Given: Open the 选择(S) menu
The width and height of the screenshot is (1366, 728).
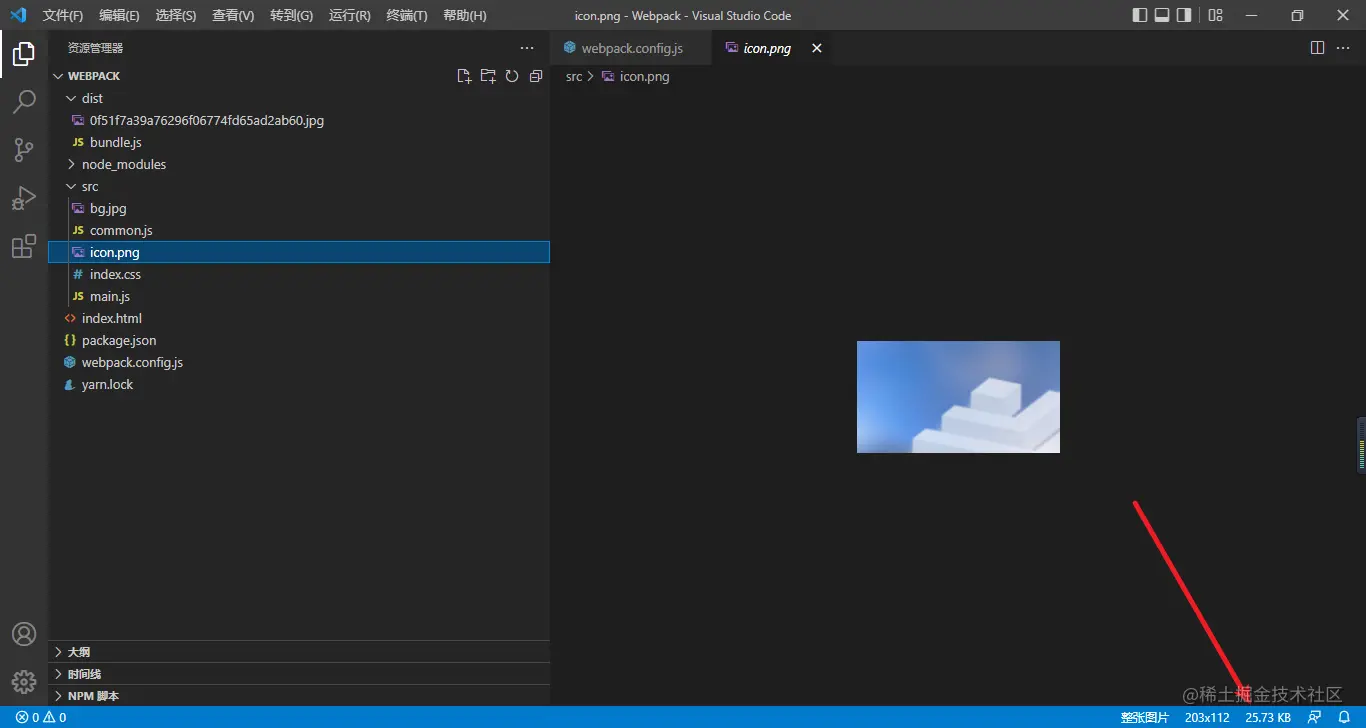Looking at the screenshot, I should 176,15.
